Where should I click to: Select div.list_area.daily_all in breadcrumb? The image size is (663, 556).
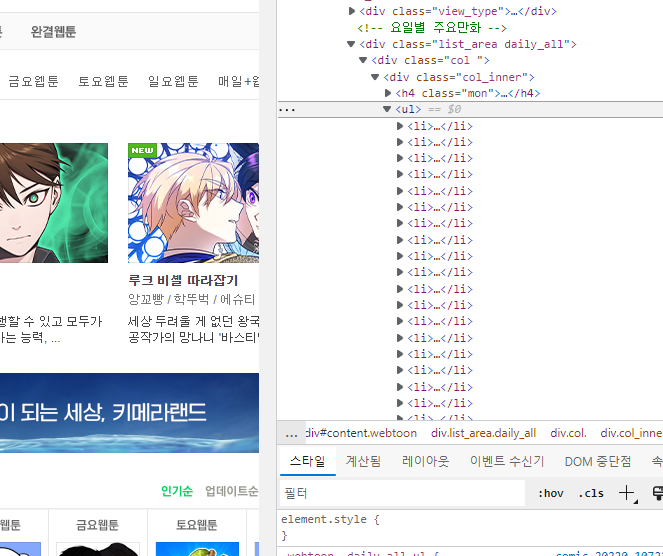[483, 433]
